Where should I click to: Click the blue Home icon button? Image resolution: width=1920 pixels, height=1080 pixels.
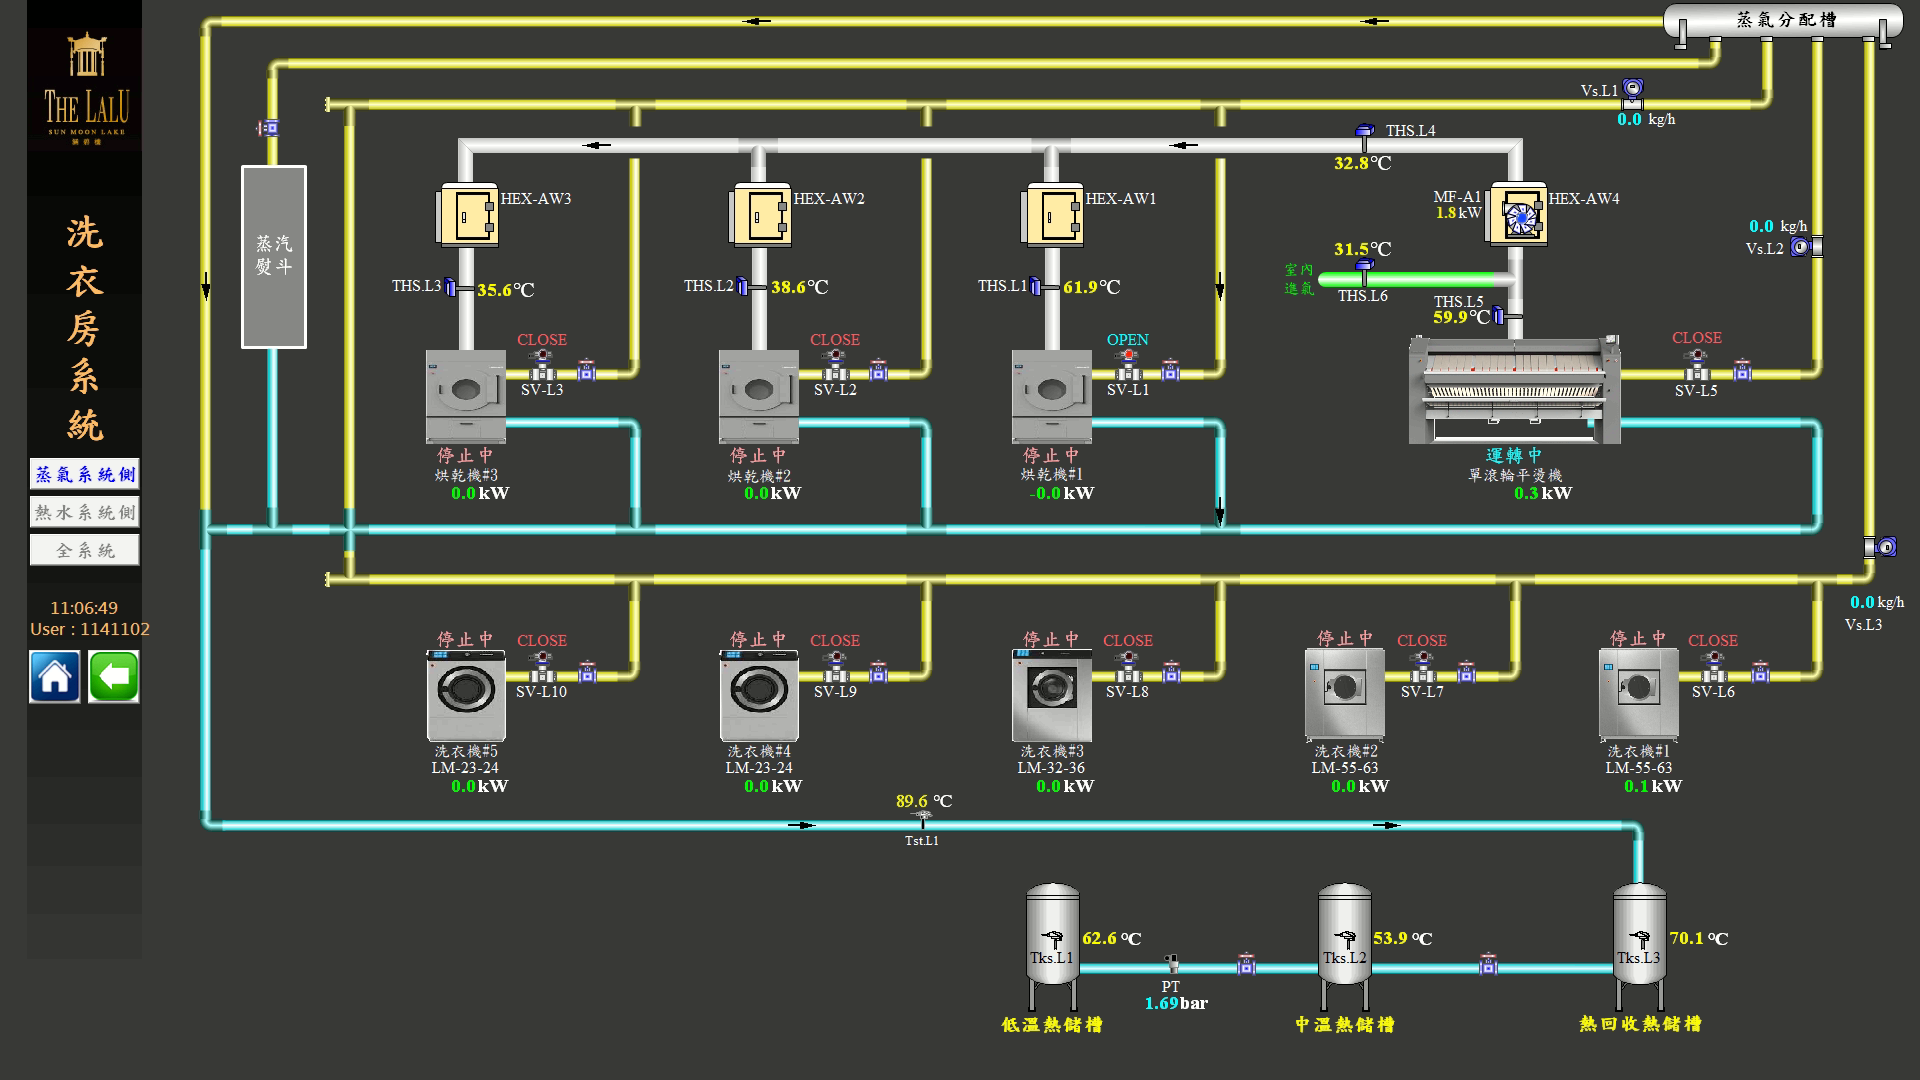coord(55,677)
